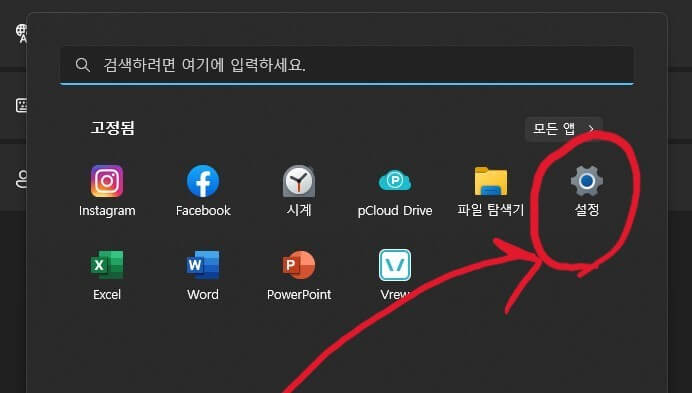
Task: Click the 모든 앱 button
Action: tap(564, 129)
